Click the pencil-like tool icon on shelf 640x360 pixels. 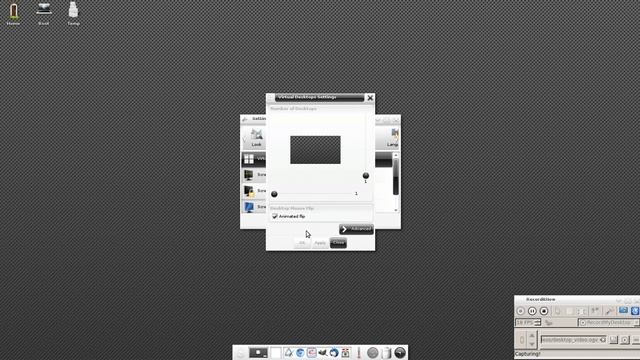pyautogui.click(x=359, y=353)
